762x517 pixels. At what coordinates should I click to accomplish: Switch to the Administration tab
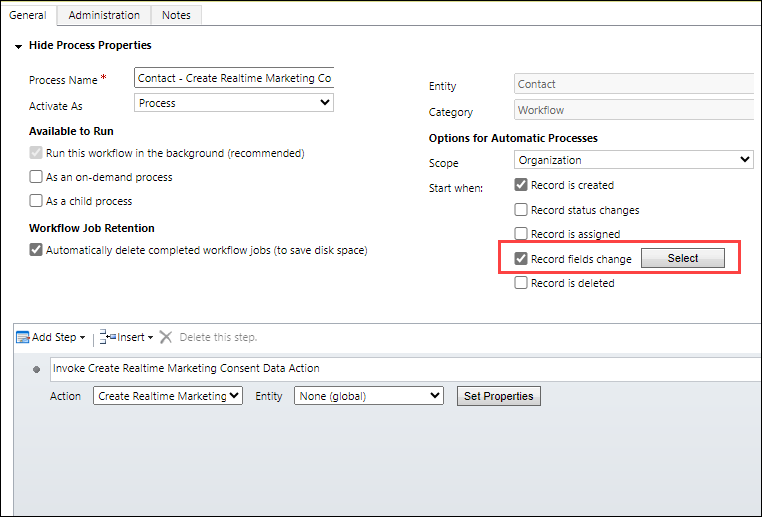coord(104,15)
